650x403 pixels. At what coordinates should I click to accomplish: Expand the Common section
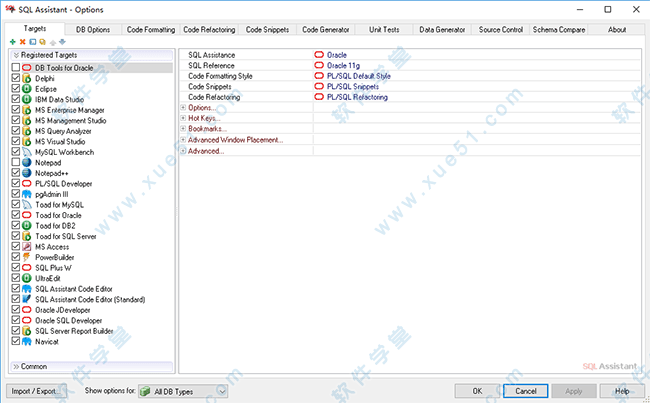tap(91, 367)
